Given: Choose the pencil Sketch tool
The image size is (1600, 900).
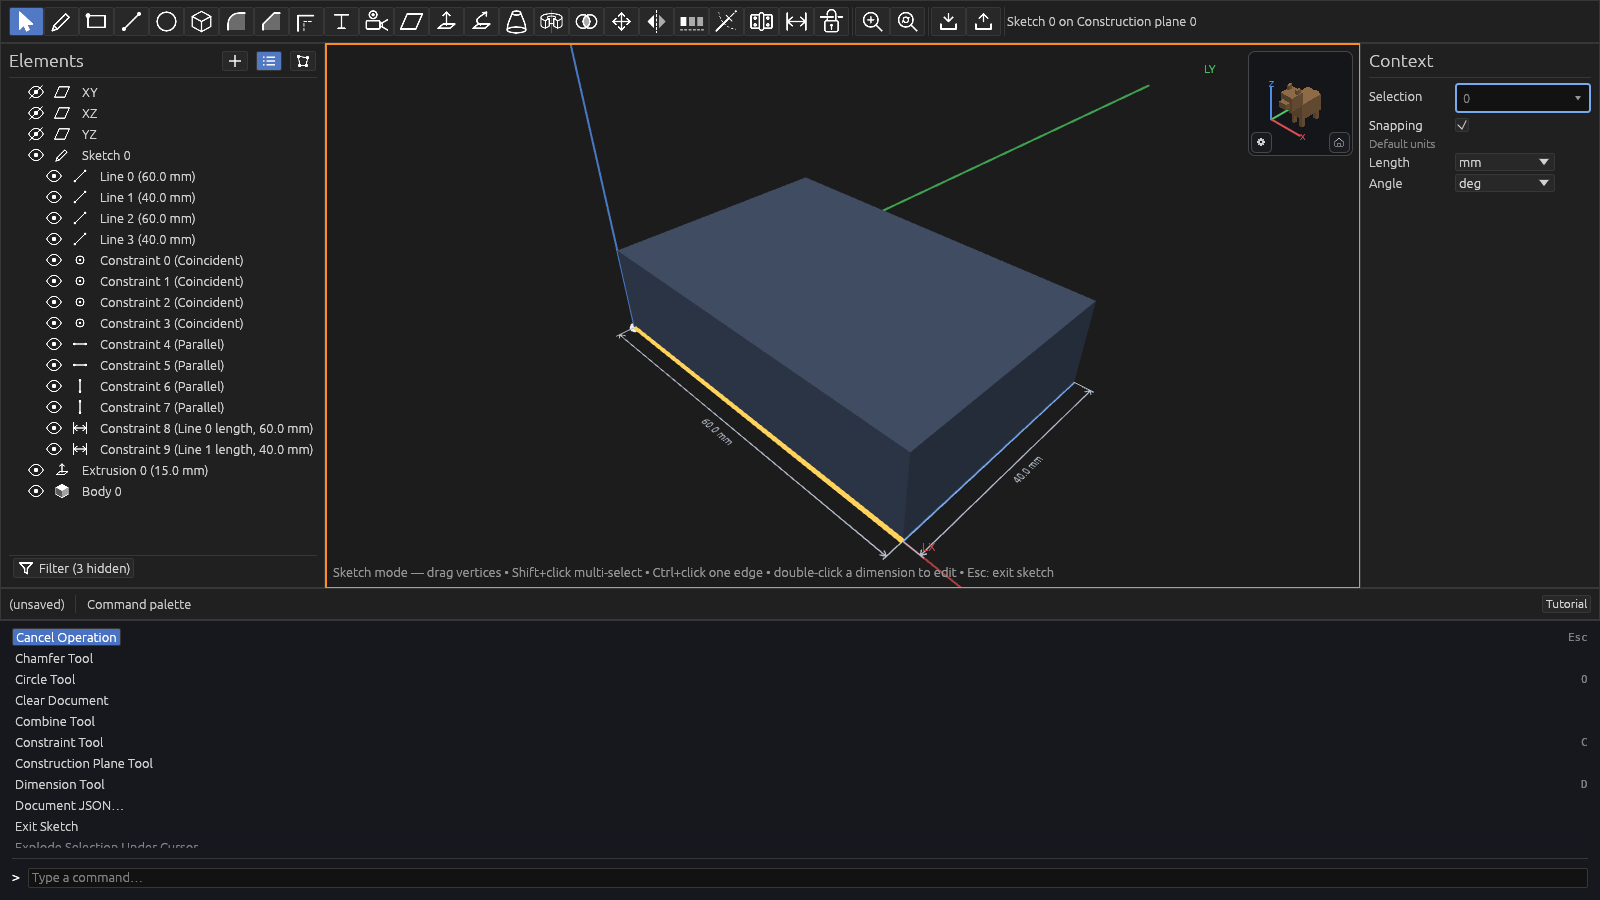Looking at the screenshot, I should click(x=61, y=21).
